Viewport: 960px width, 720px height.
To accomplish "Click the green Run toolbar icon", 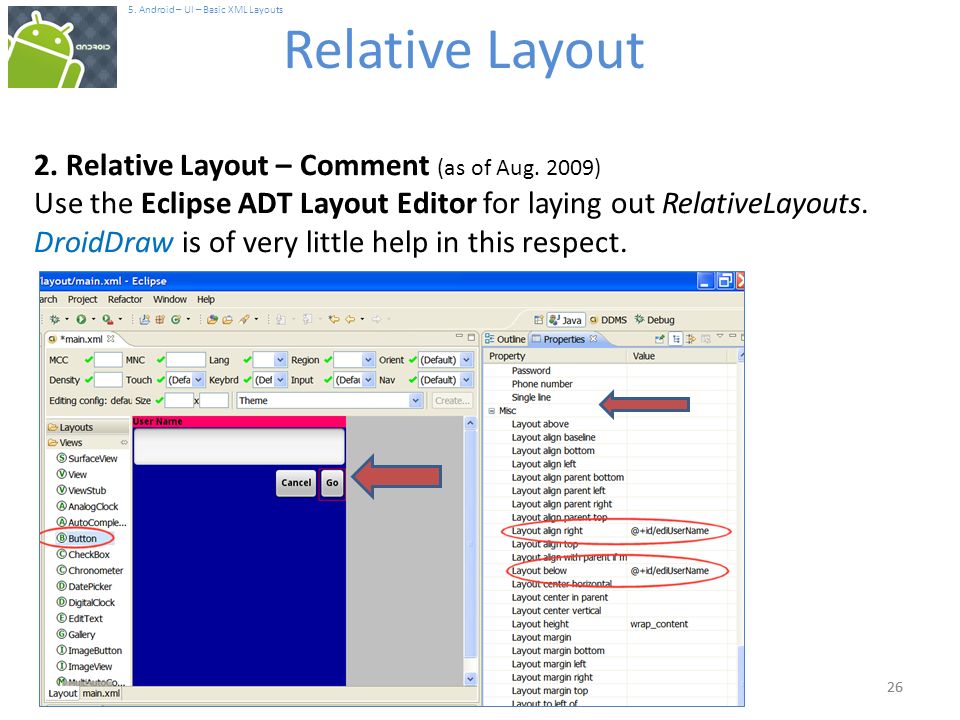I will pos(81,320).
